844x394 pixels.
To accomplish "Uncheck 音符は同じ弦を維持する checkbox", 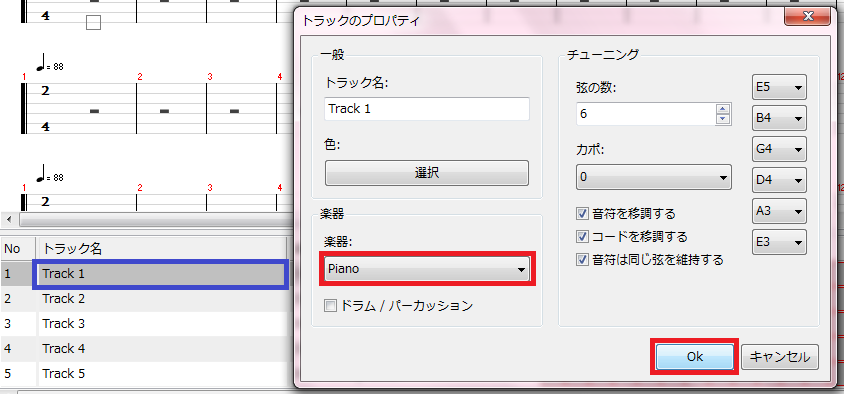I will [x=582, y=260].
